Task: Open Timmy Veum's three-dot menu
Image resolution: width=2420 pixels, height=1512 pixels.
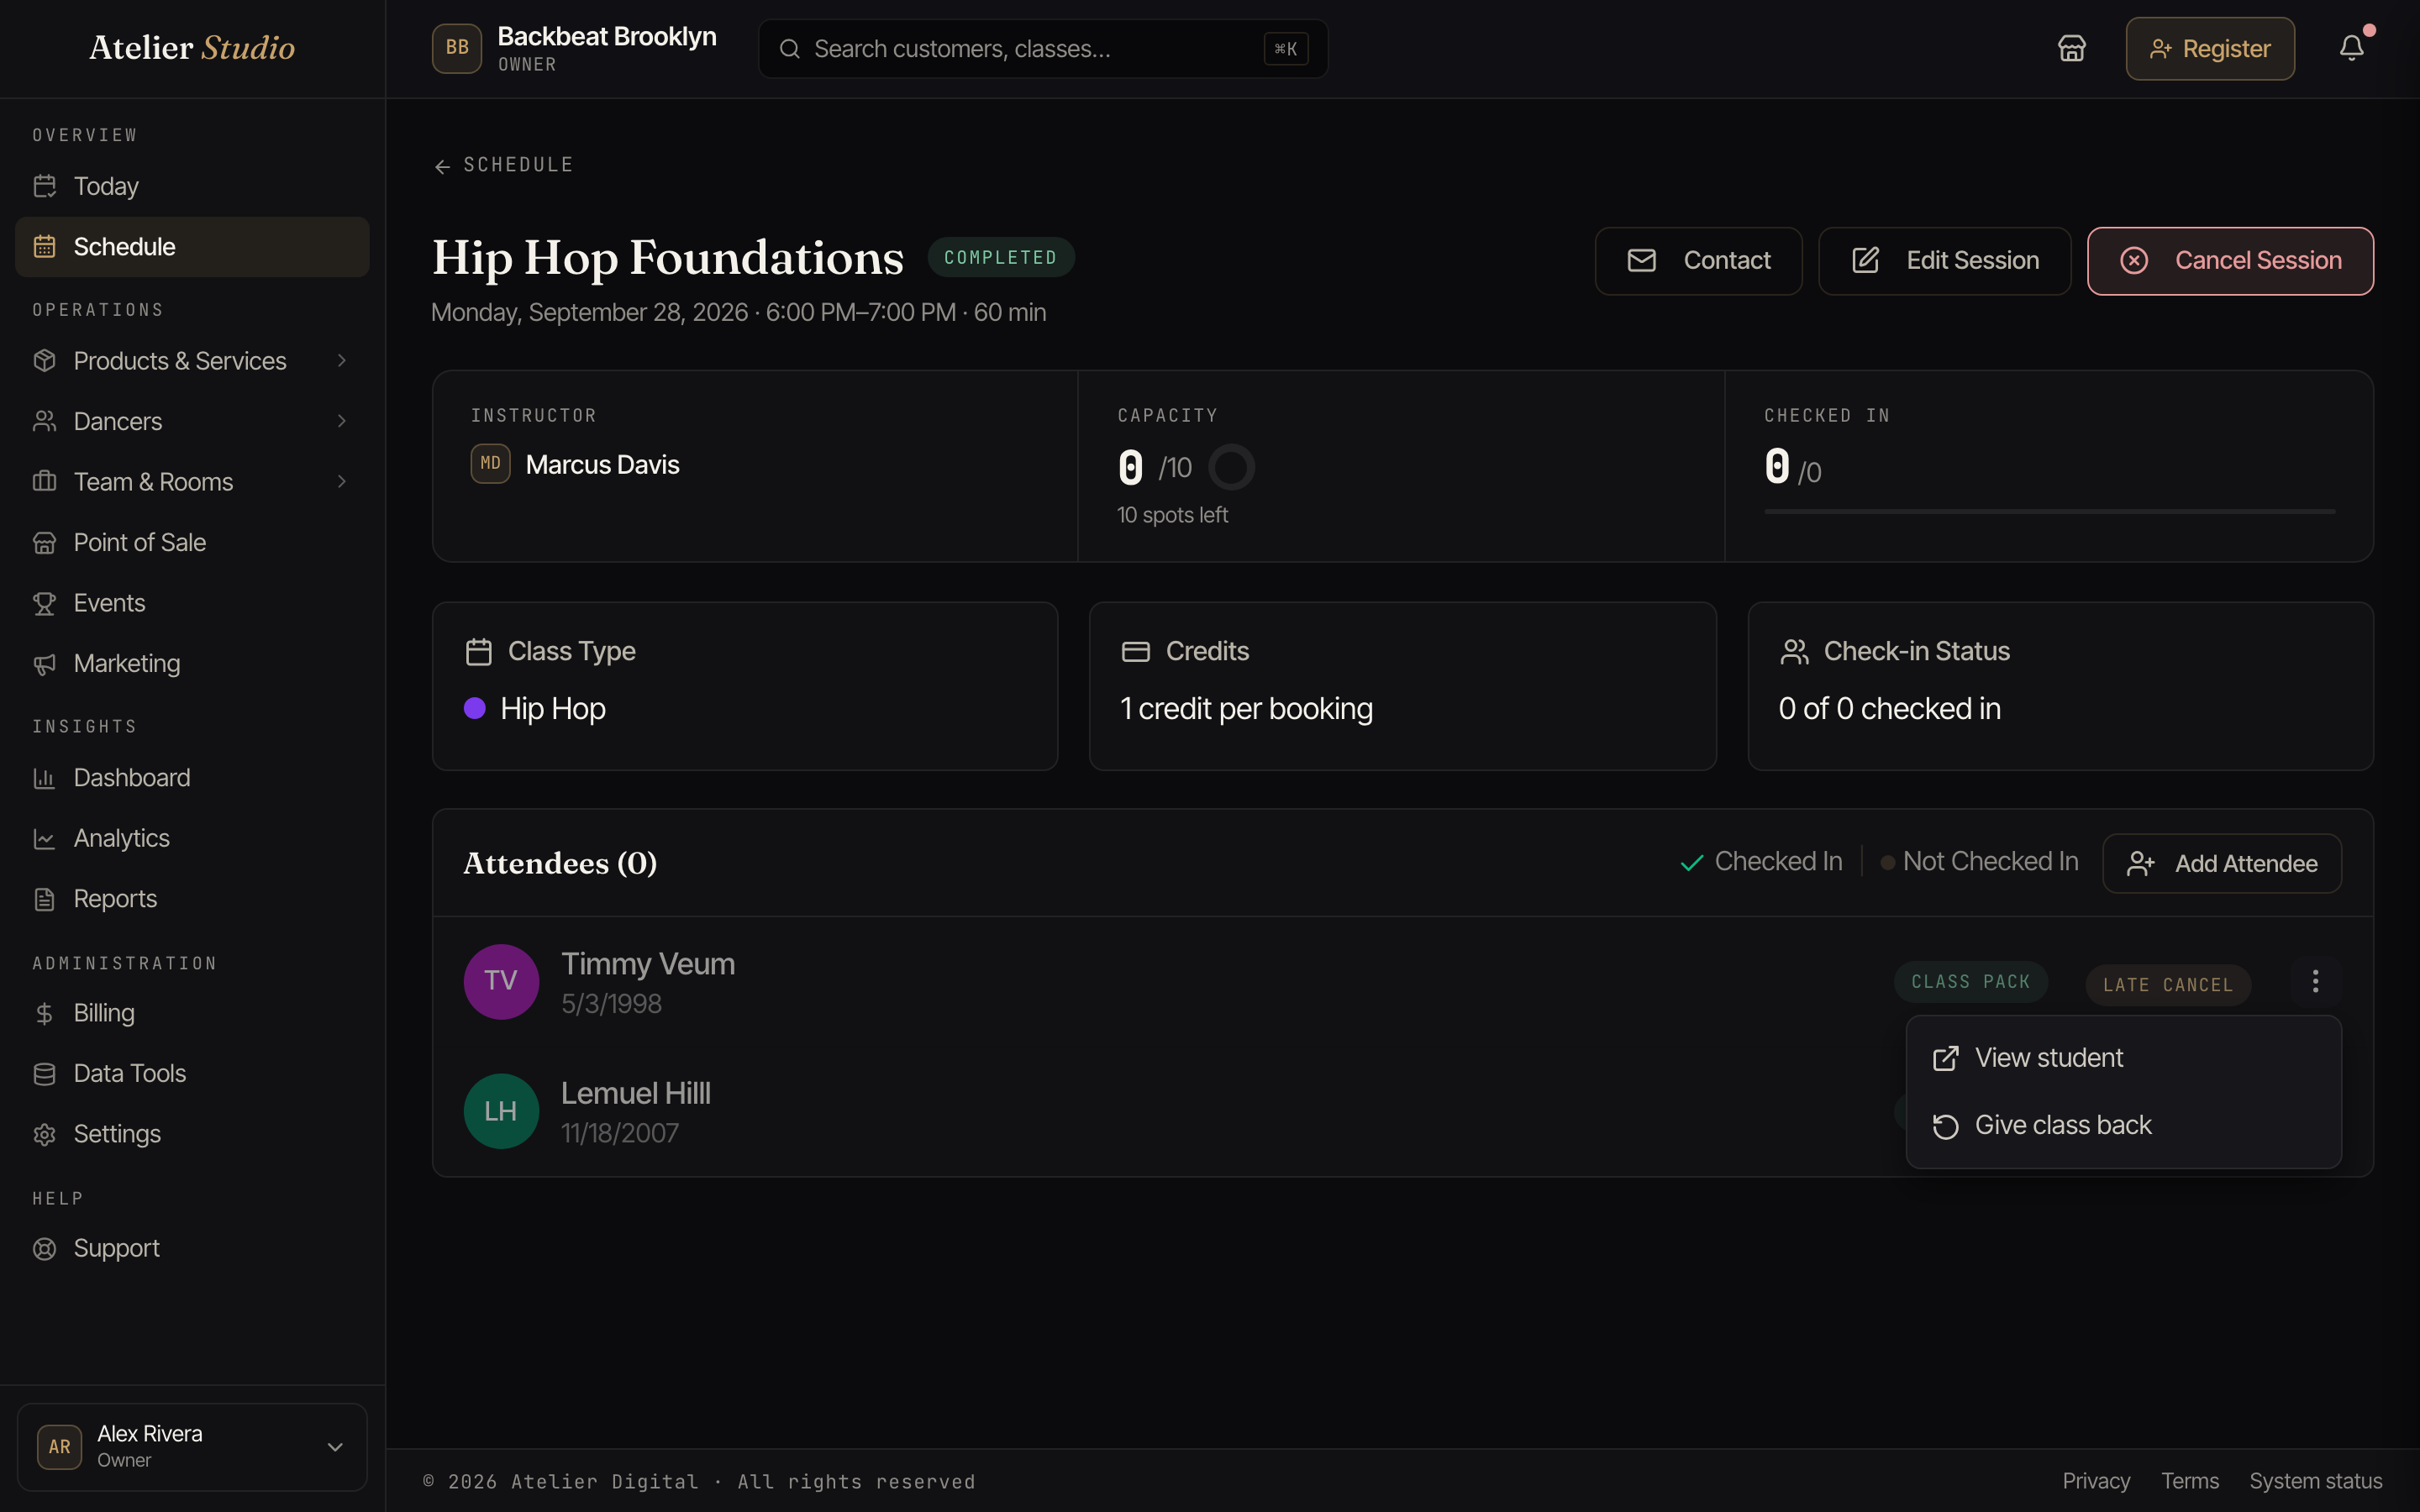Action: coord(2315,981)
